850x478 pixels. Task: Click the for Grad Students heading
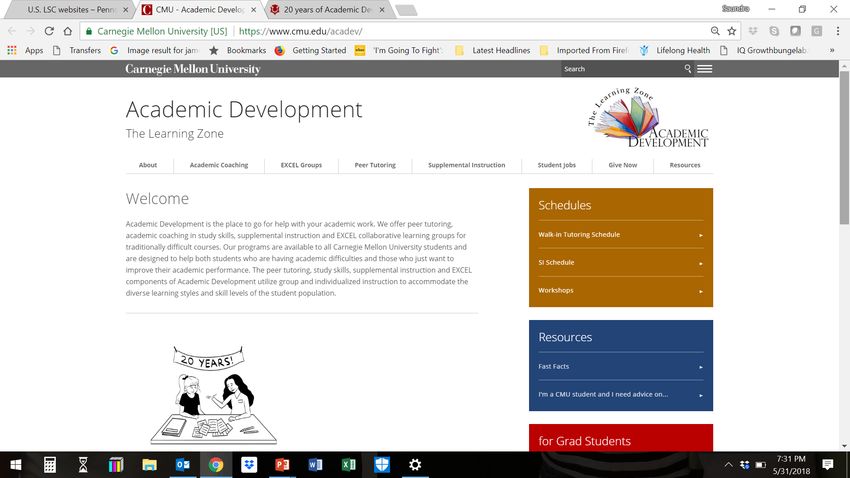click(584, 441)
